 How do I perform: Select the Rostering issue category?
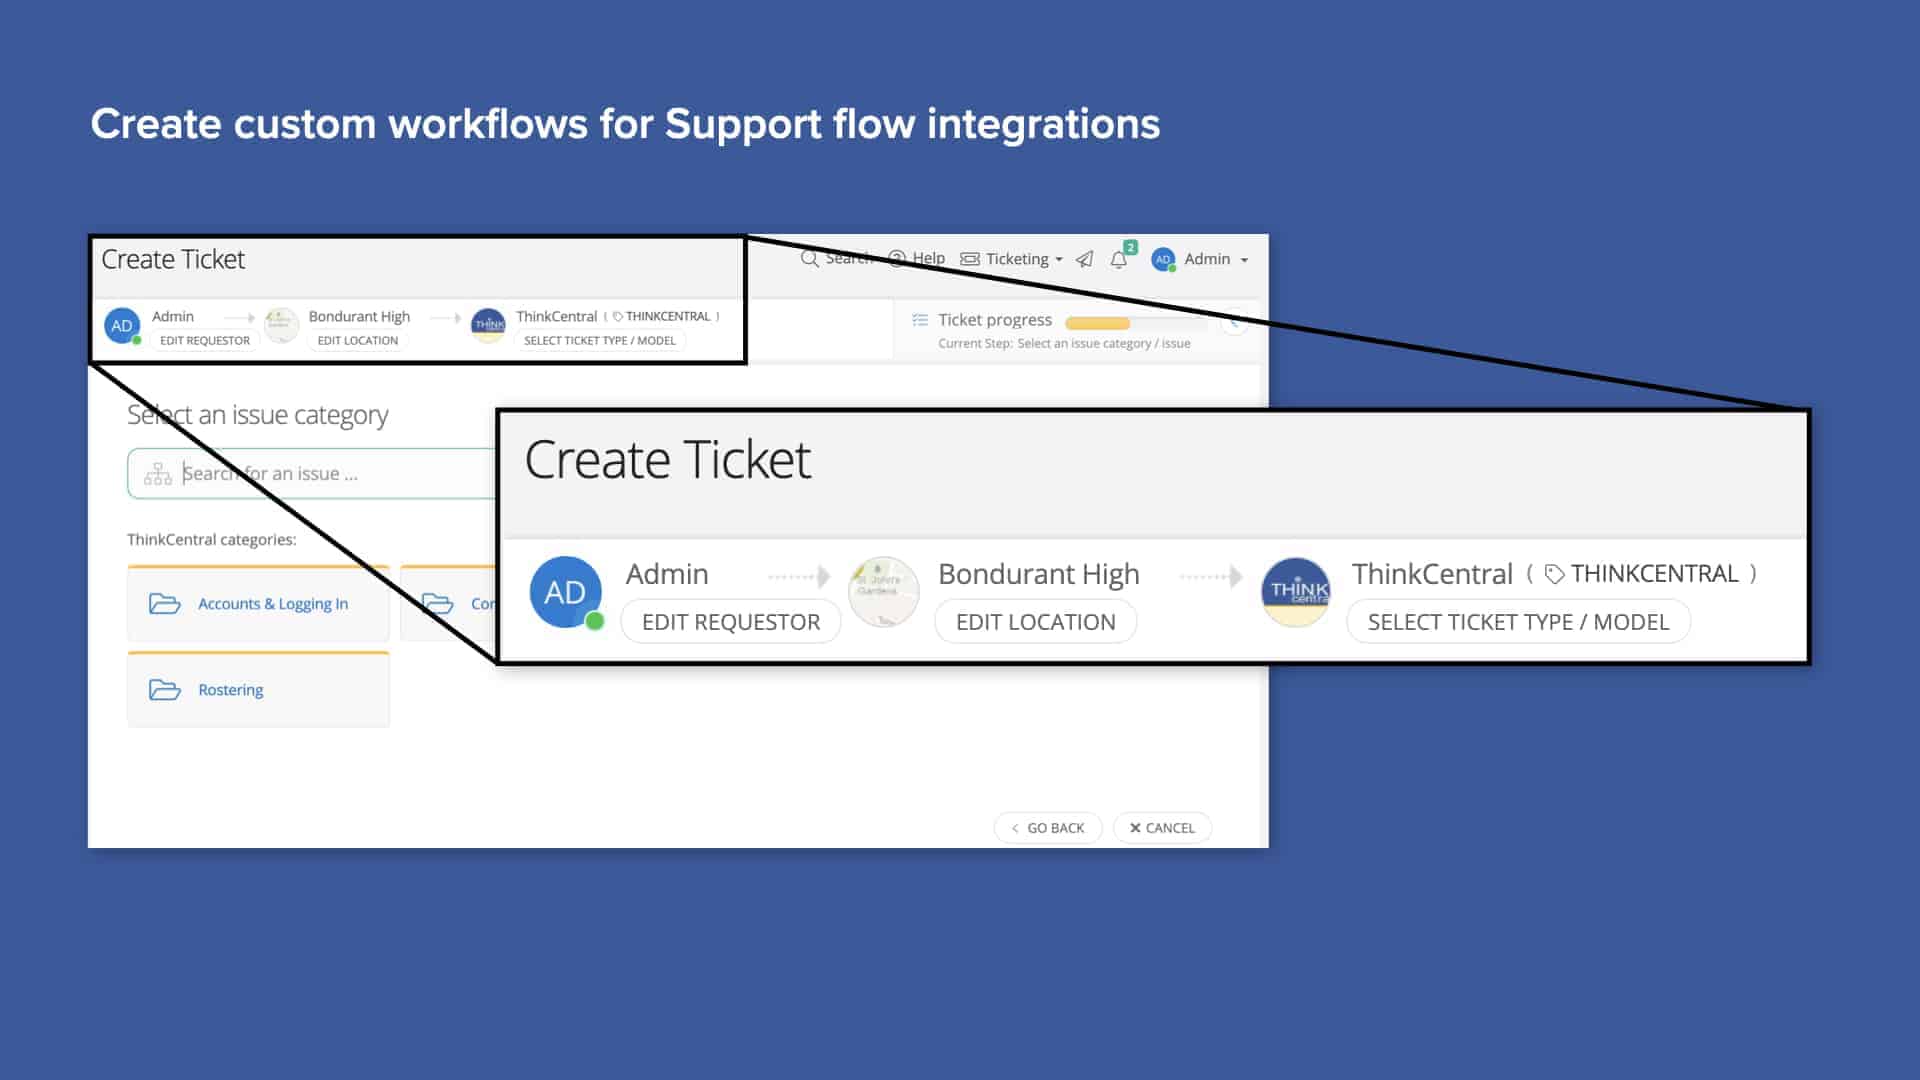[230, 689]
